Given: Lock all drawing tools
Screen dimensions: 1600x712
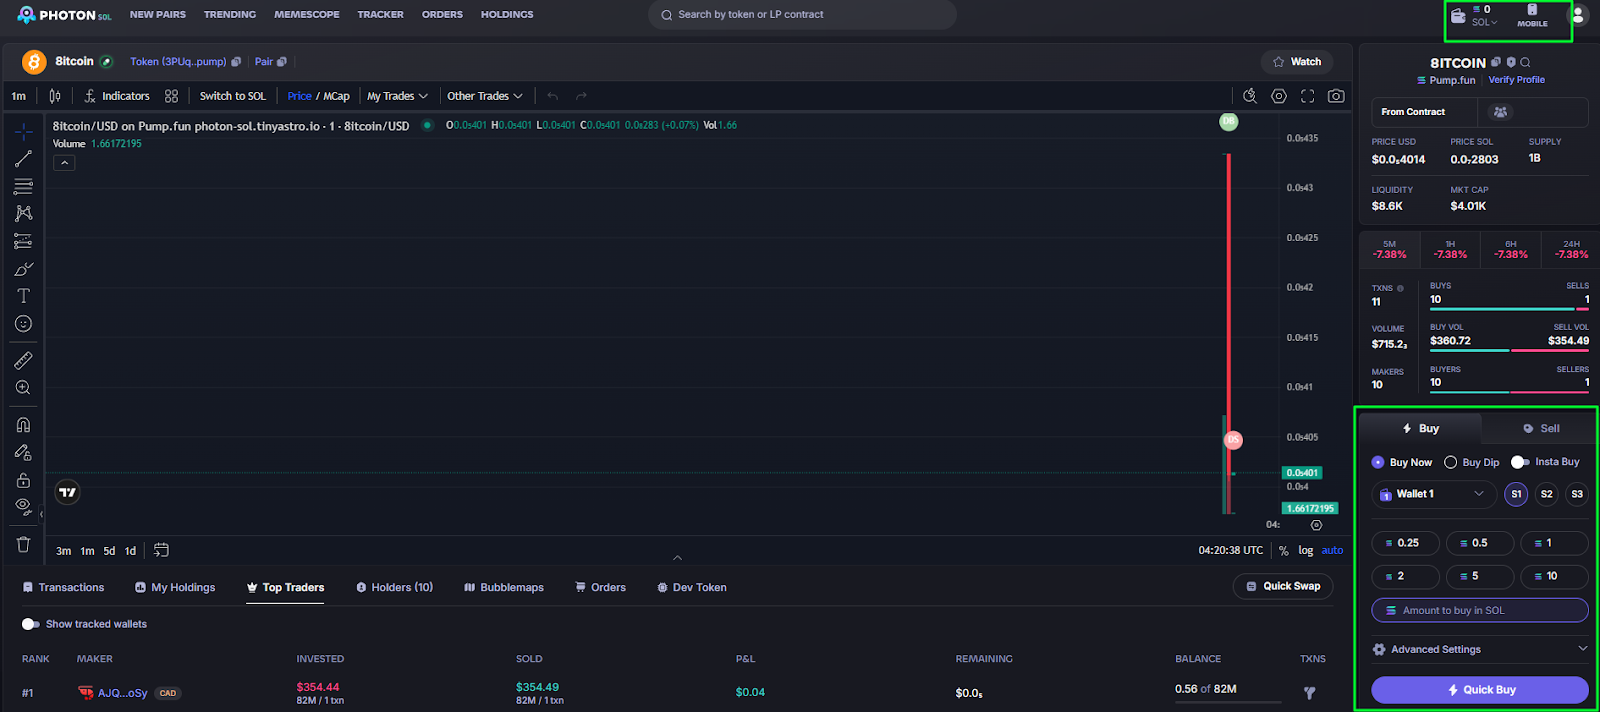Looking at the screenshot, I should coord(23,480).
